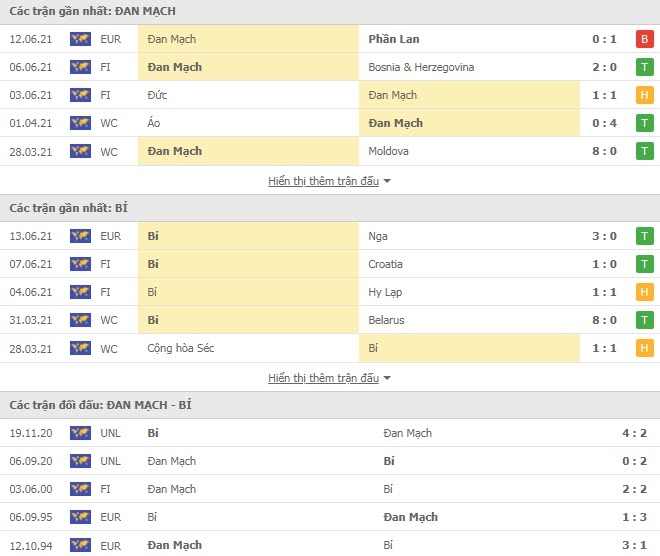Image resolution: width=660 pixels, height=556 pixels.
Task: Click the 'Các trận đối đầu: ĐAN MẠCH - BỈ' header
Action: pyautogui.click(x=100, y=405)
